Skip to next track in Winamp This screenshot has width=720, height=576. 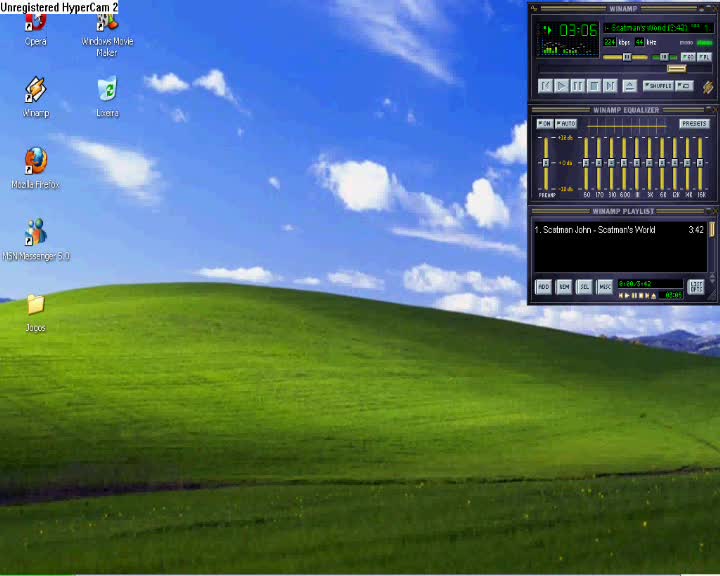(610, 86)
